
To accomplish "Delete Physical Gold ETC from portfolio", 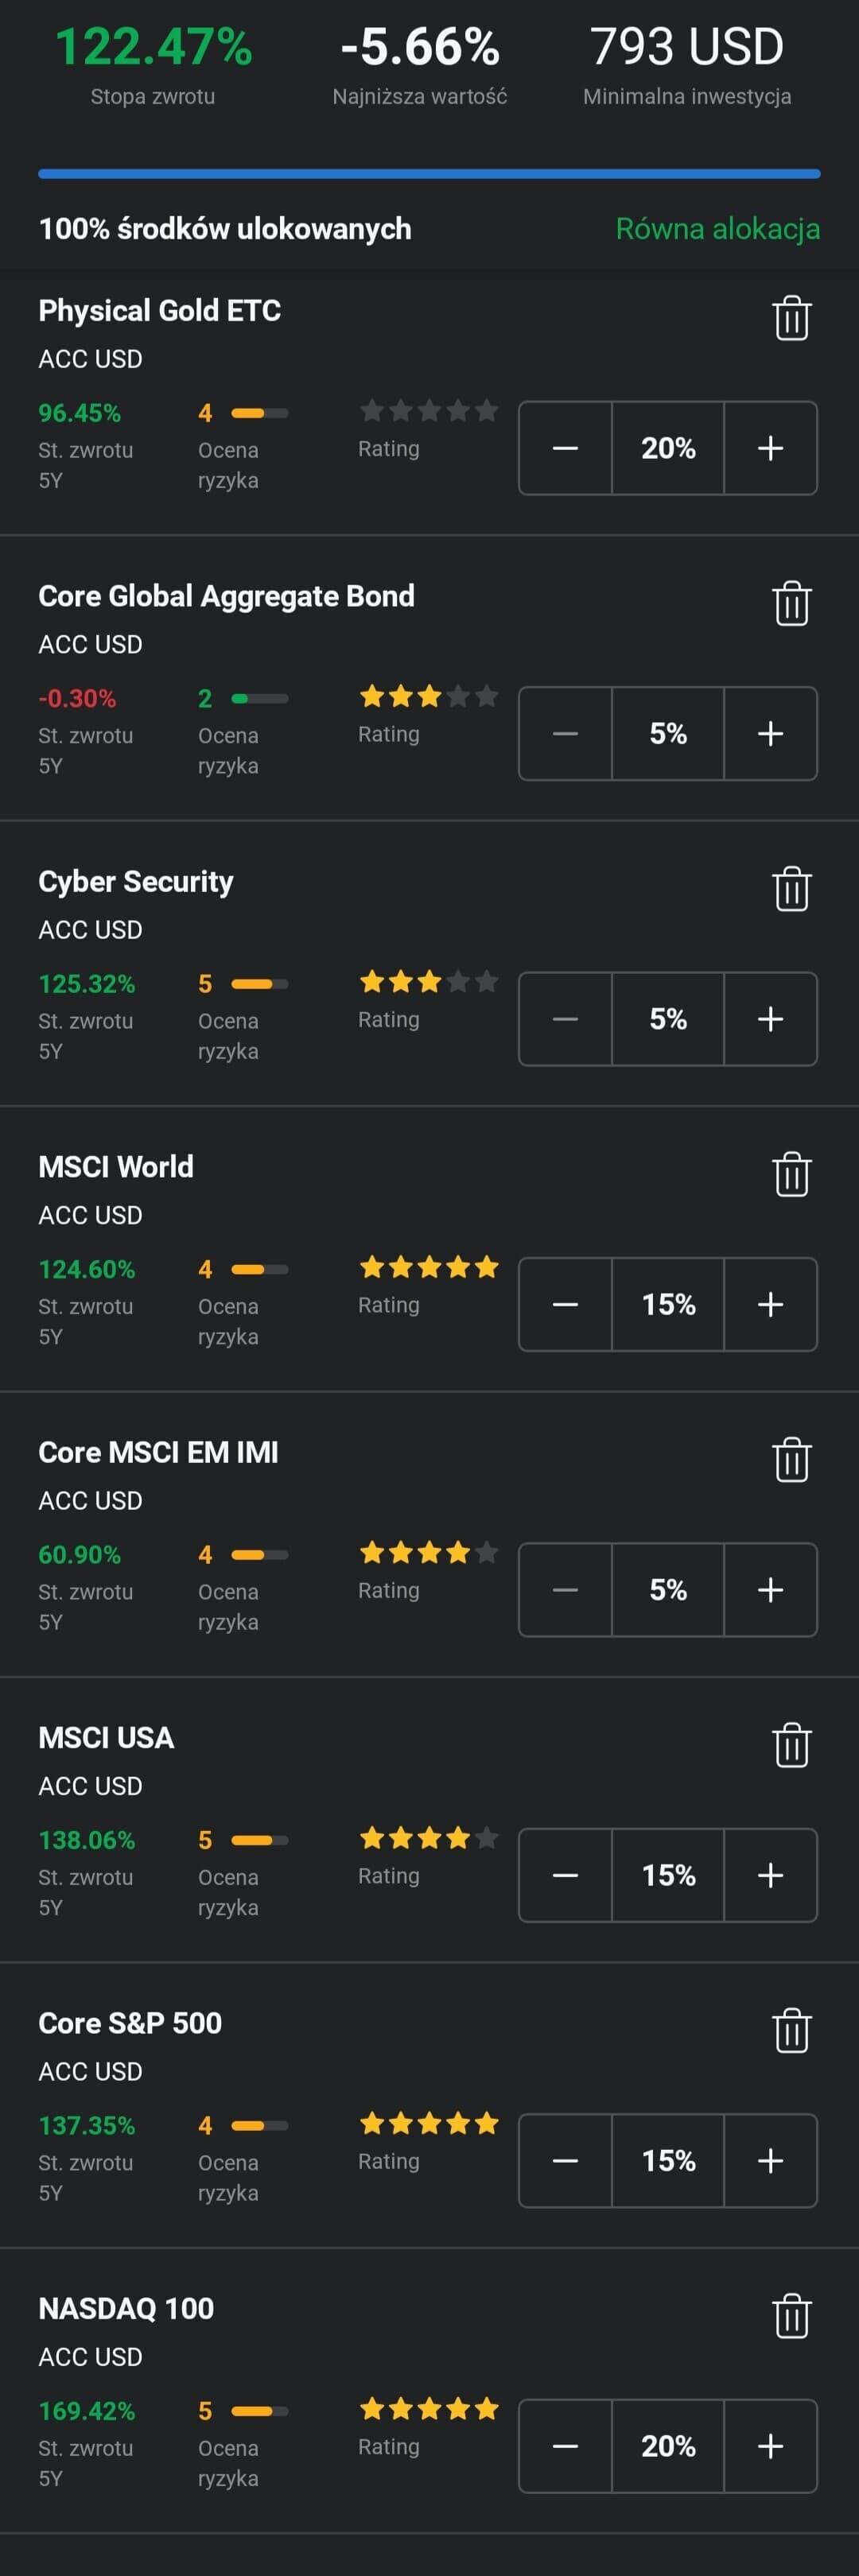I will [791, 319].
